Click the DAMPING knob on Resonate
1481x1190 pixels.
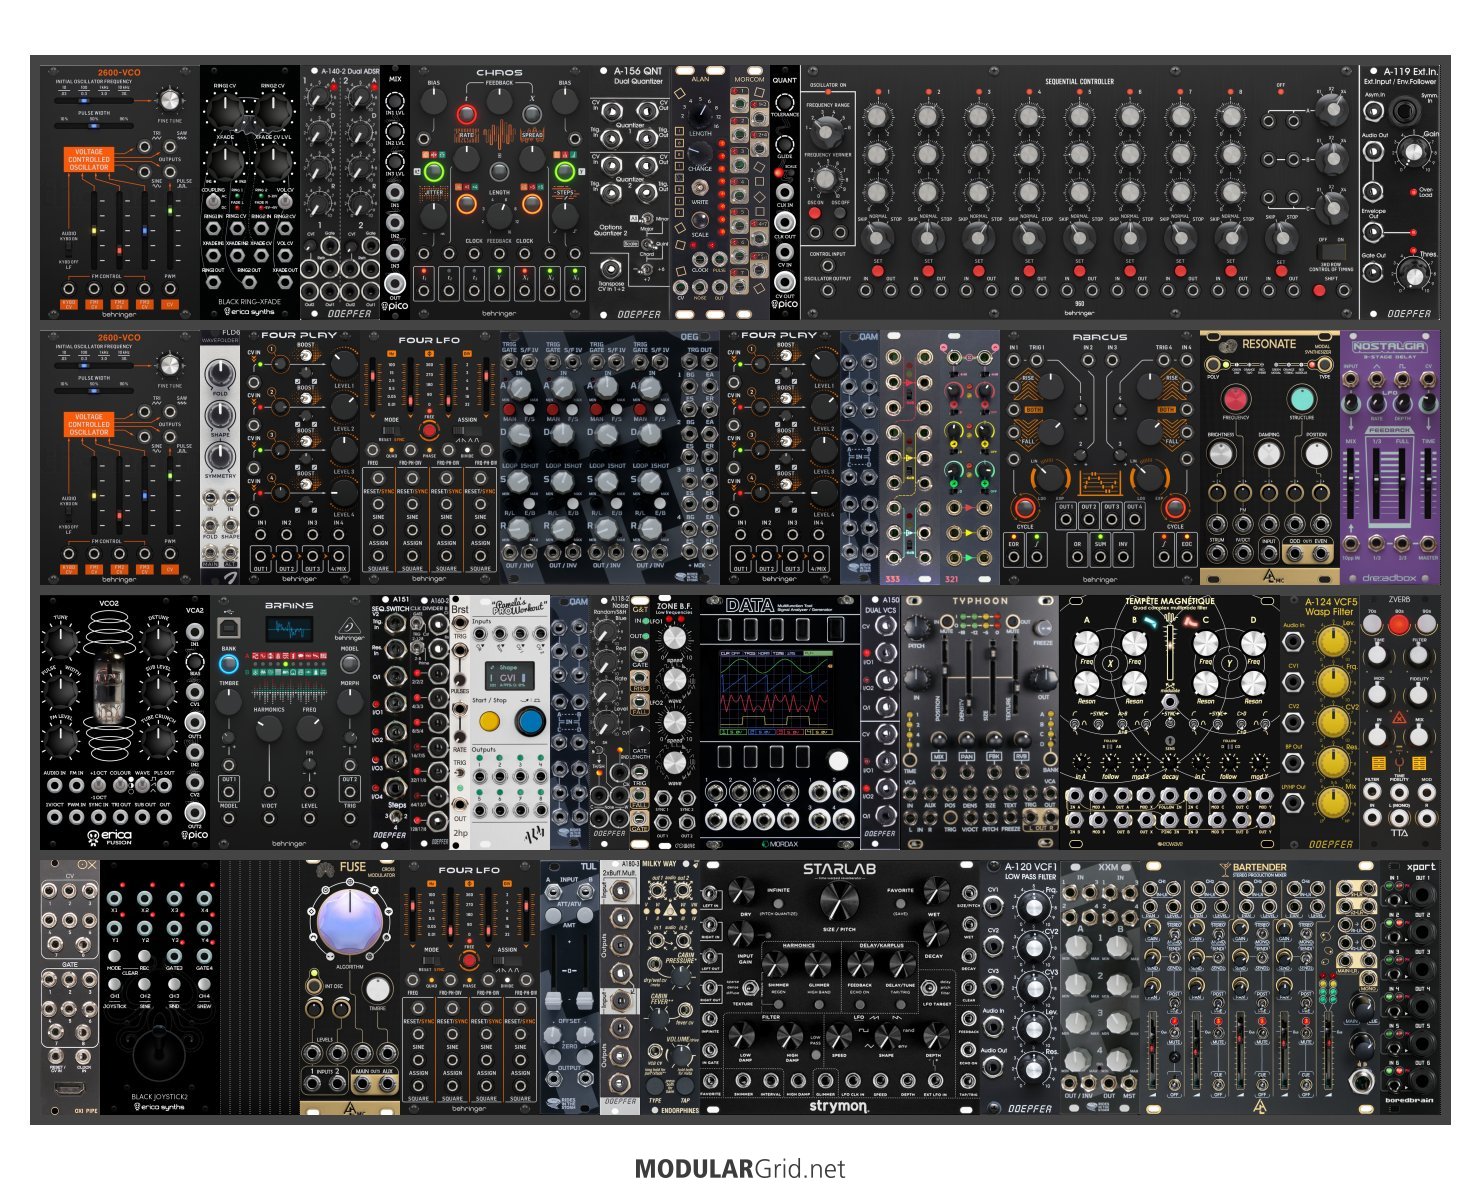click(x=1268, y=454)
